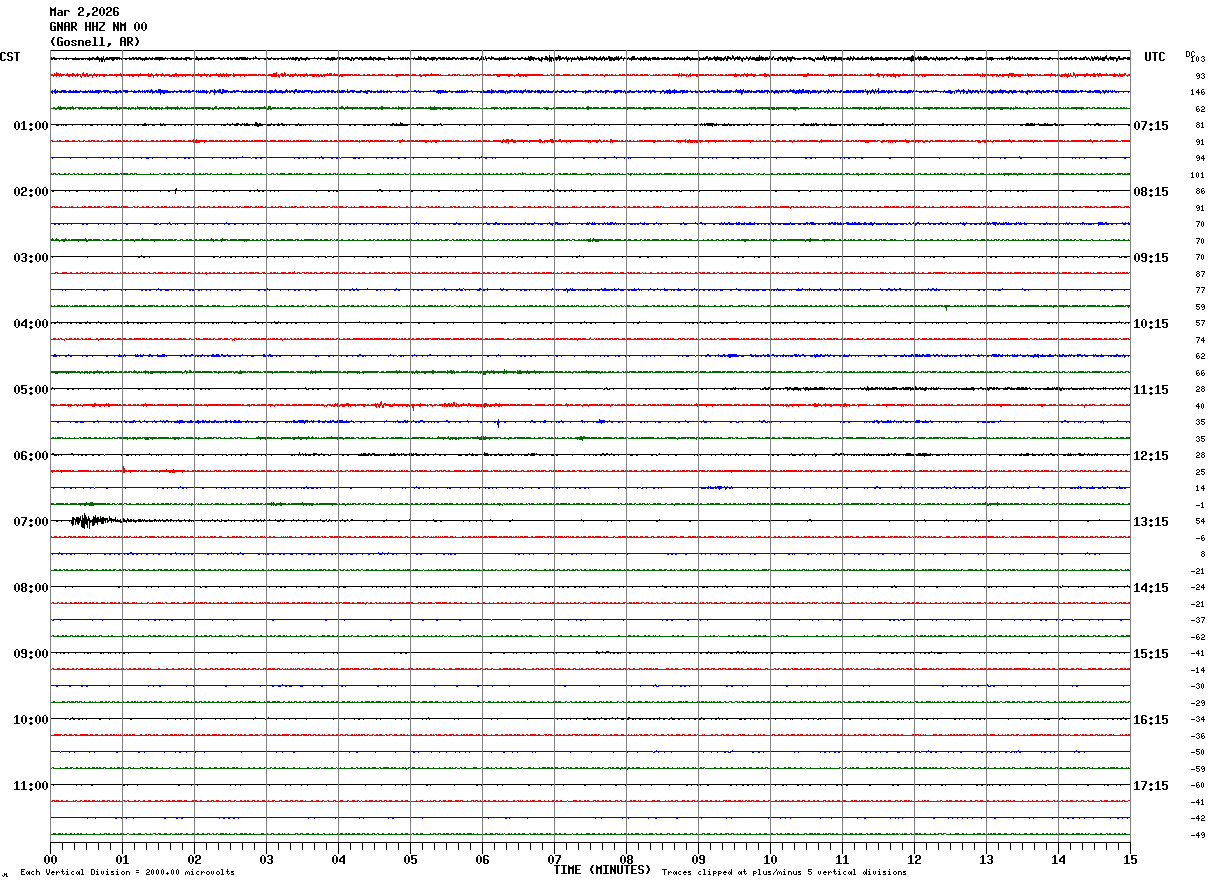
Task: Click the '15:15' UTC time label
Action: pyautogui.click(x=1150, y=654)
